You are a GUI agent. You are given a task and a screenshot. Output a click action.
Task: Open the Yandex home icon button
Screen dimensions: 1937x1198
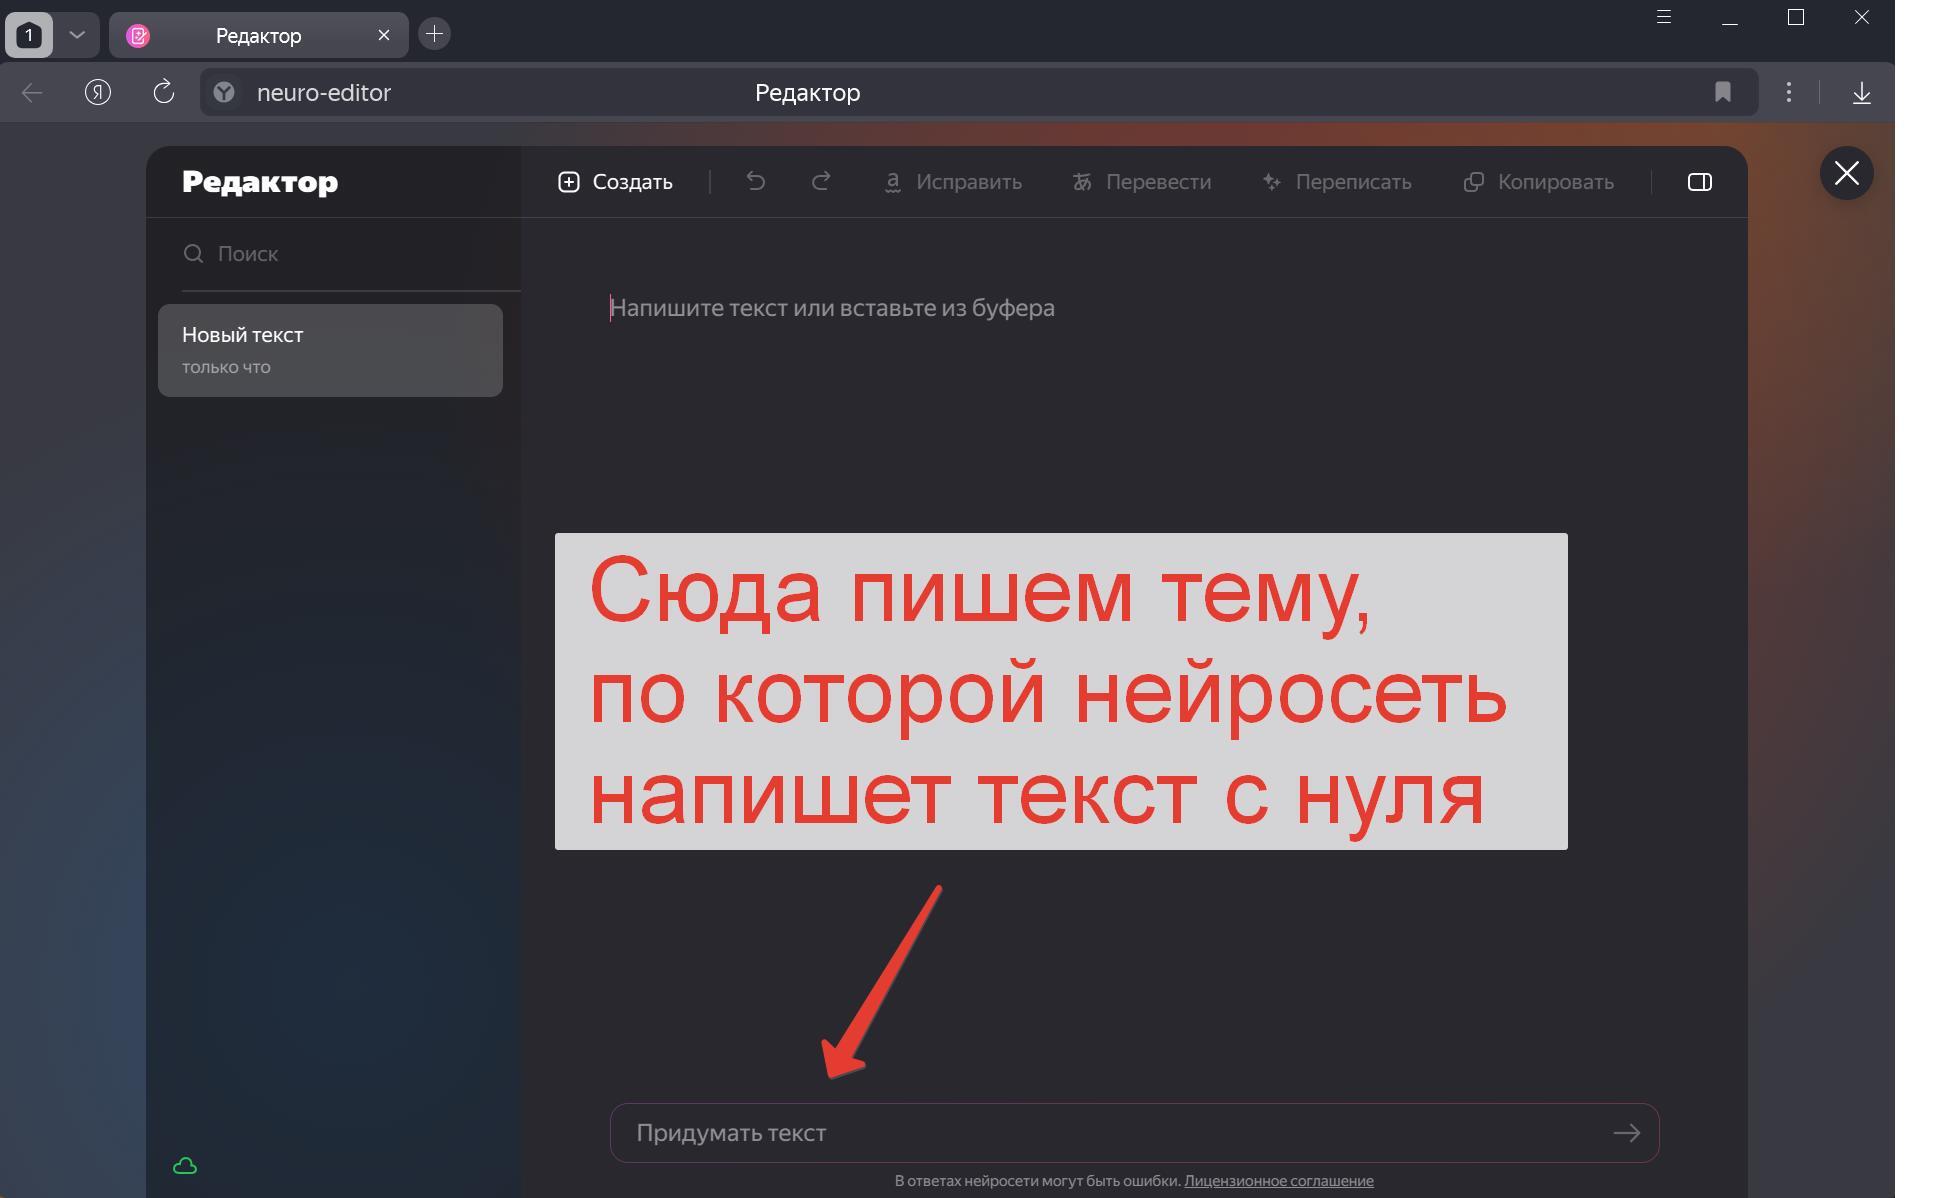click(x=97, y=93)
